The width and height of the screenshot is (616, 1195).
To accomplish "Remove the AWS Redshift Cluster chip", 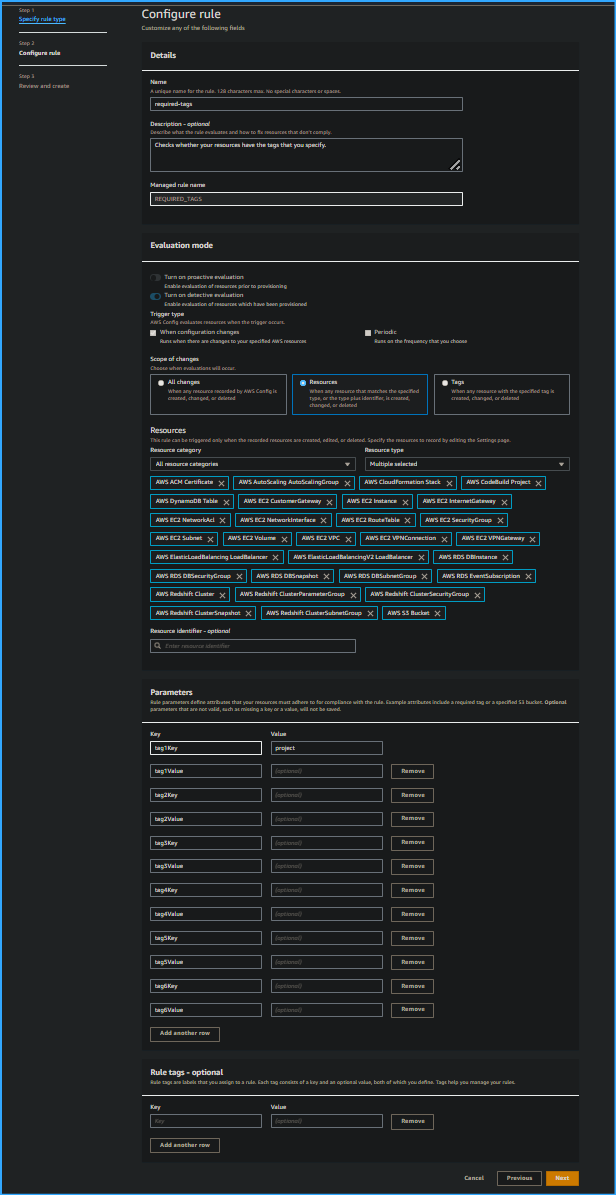I will (x=222, y=595).
